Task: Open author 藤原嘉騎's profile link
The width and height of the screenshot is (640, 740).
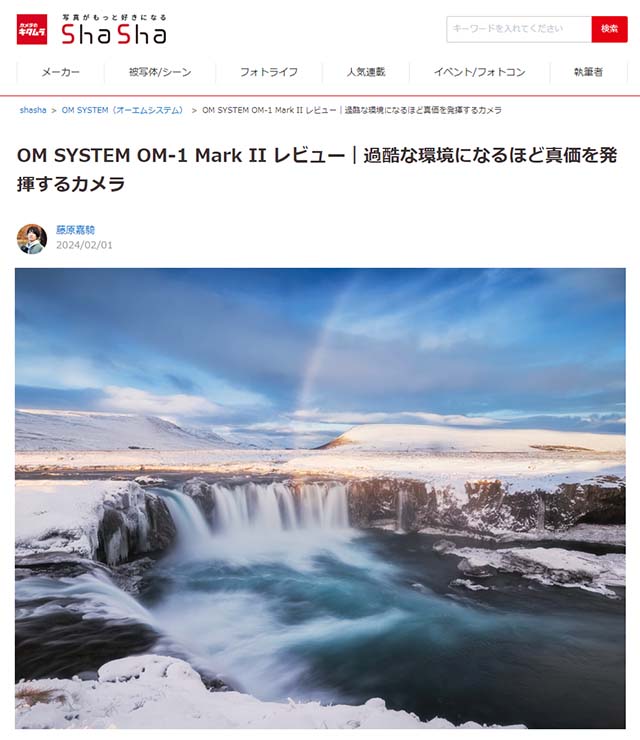Action: [76, 230]
